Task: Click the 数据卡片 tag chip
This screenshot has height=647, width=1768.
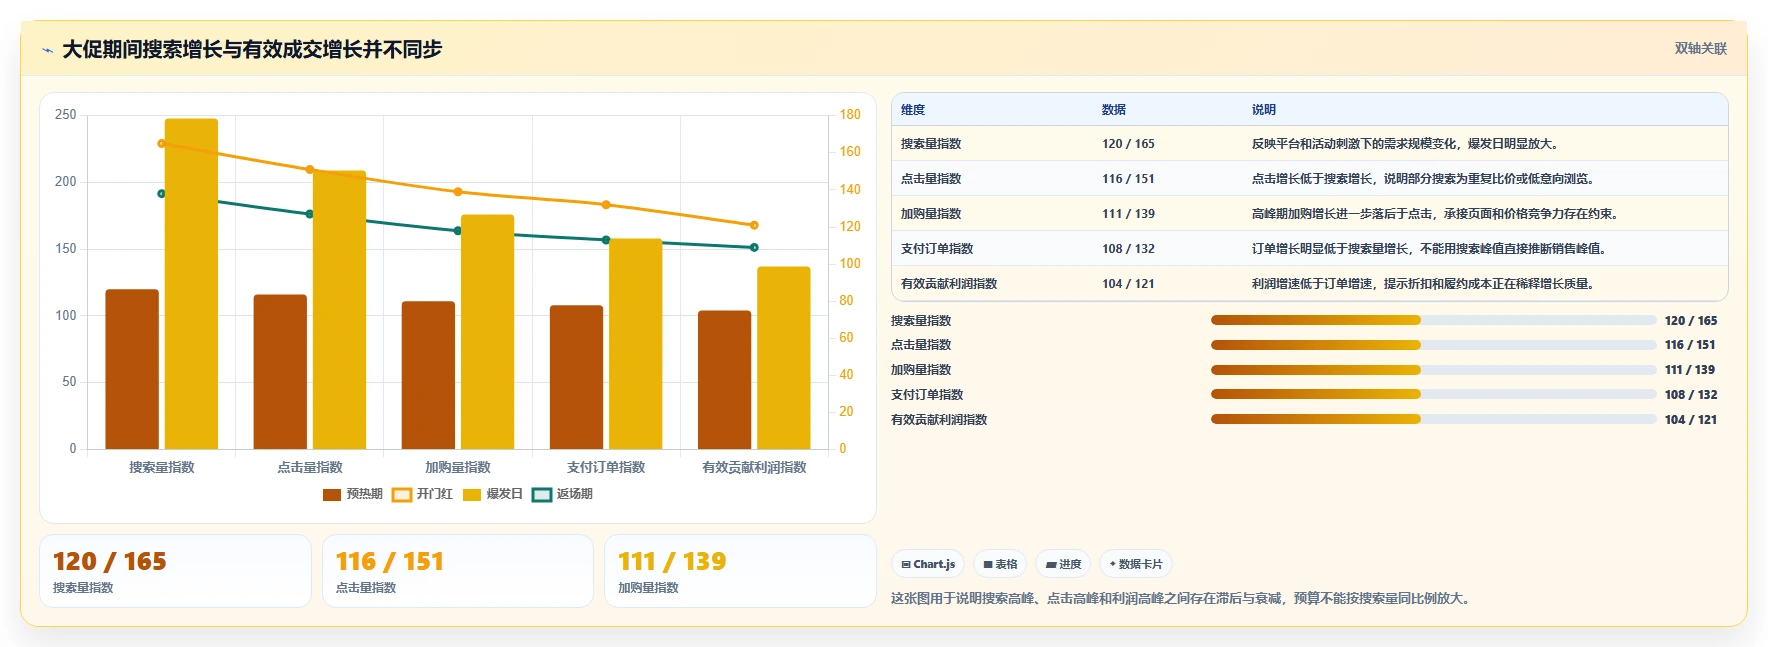Action: (1136, 564)
